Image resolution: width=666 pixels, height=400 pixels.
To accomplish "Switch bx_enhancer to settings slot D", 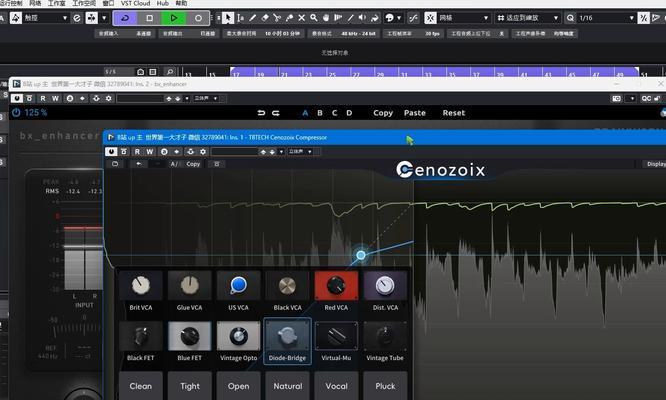I will pos(349,113).
